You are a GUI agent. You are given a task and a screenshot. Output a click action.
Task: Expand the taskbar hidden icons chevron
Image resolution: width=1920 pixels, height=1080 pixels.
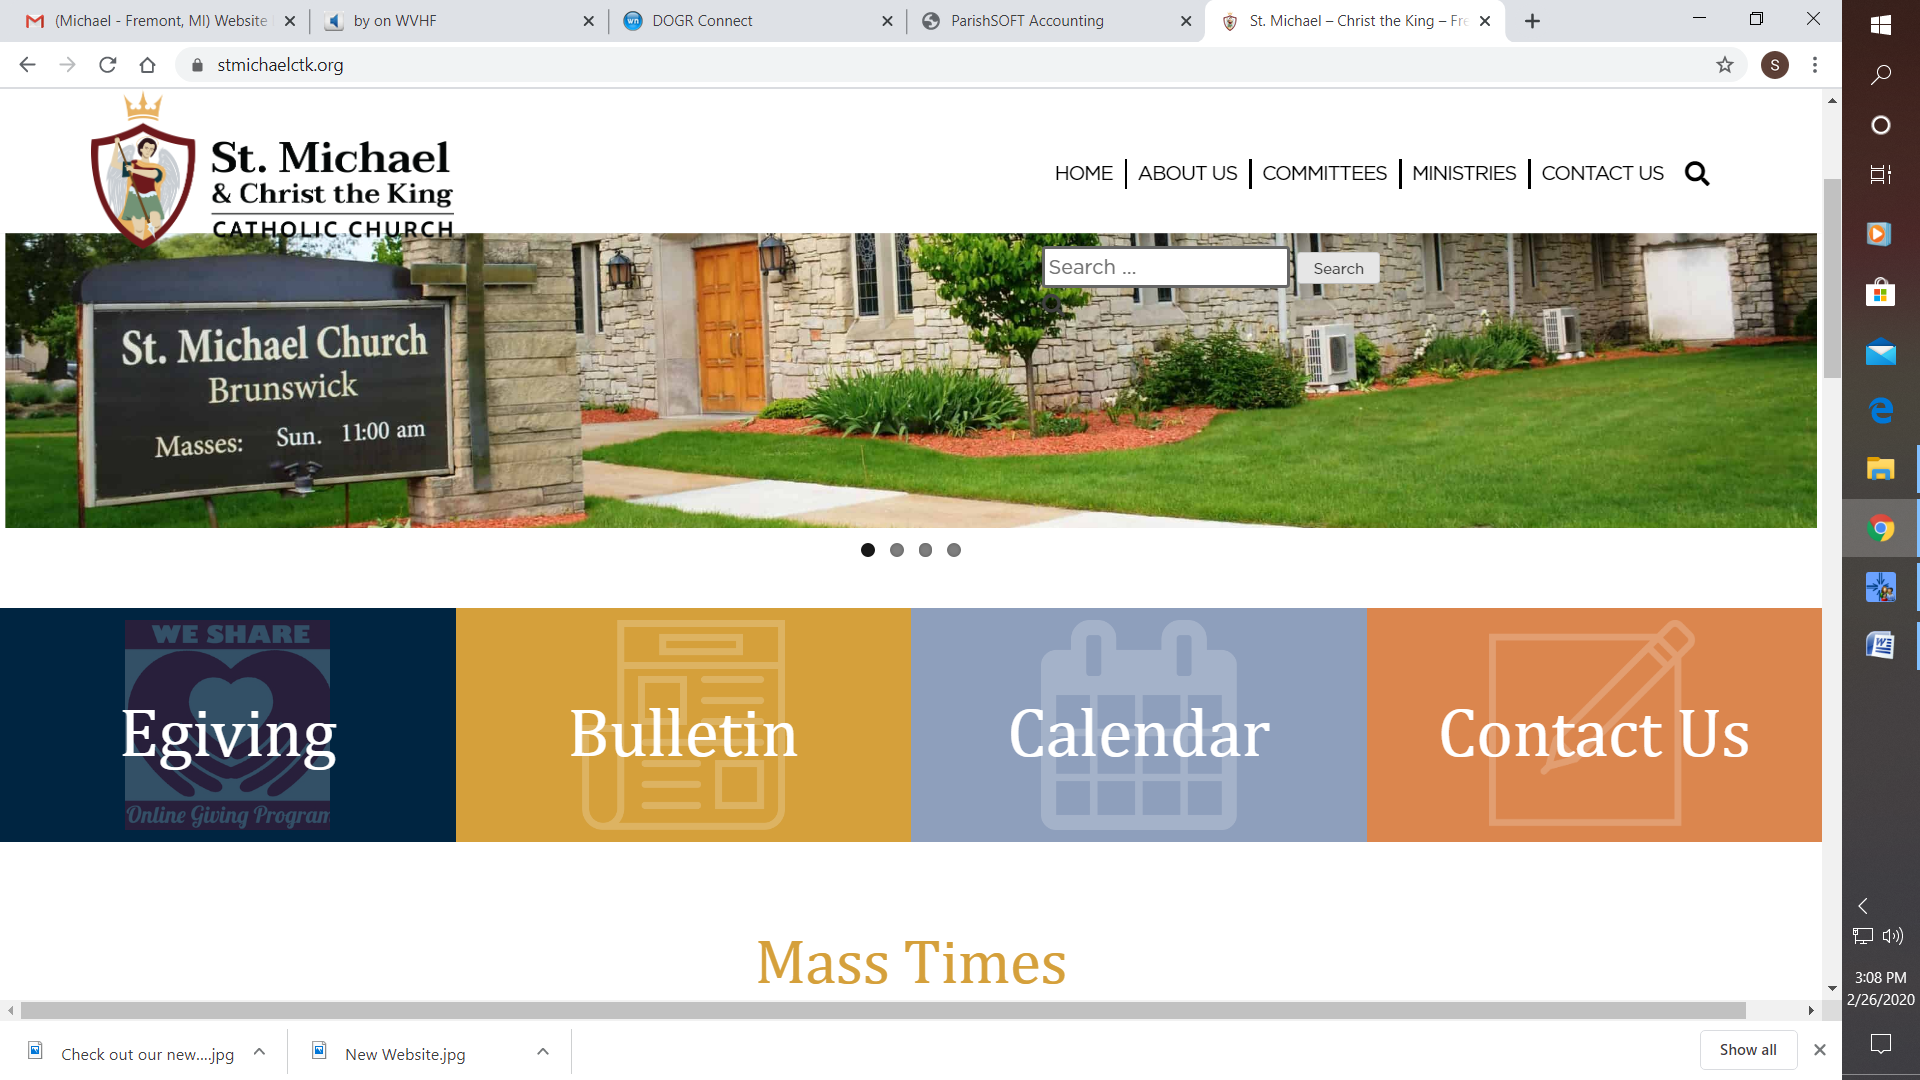click(x=1863, y=906)
